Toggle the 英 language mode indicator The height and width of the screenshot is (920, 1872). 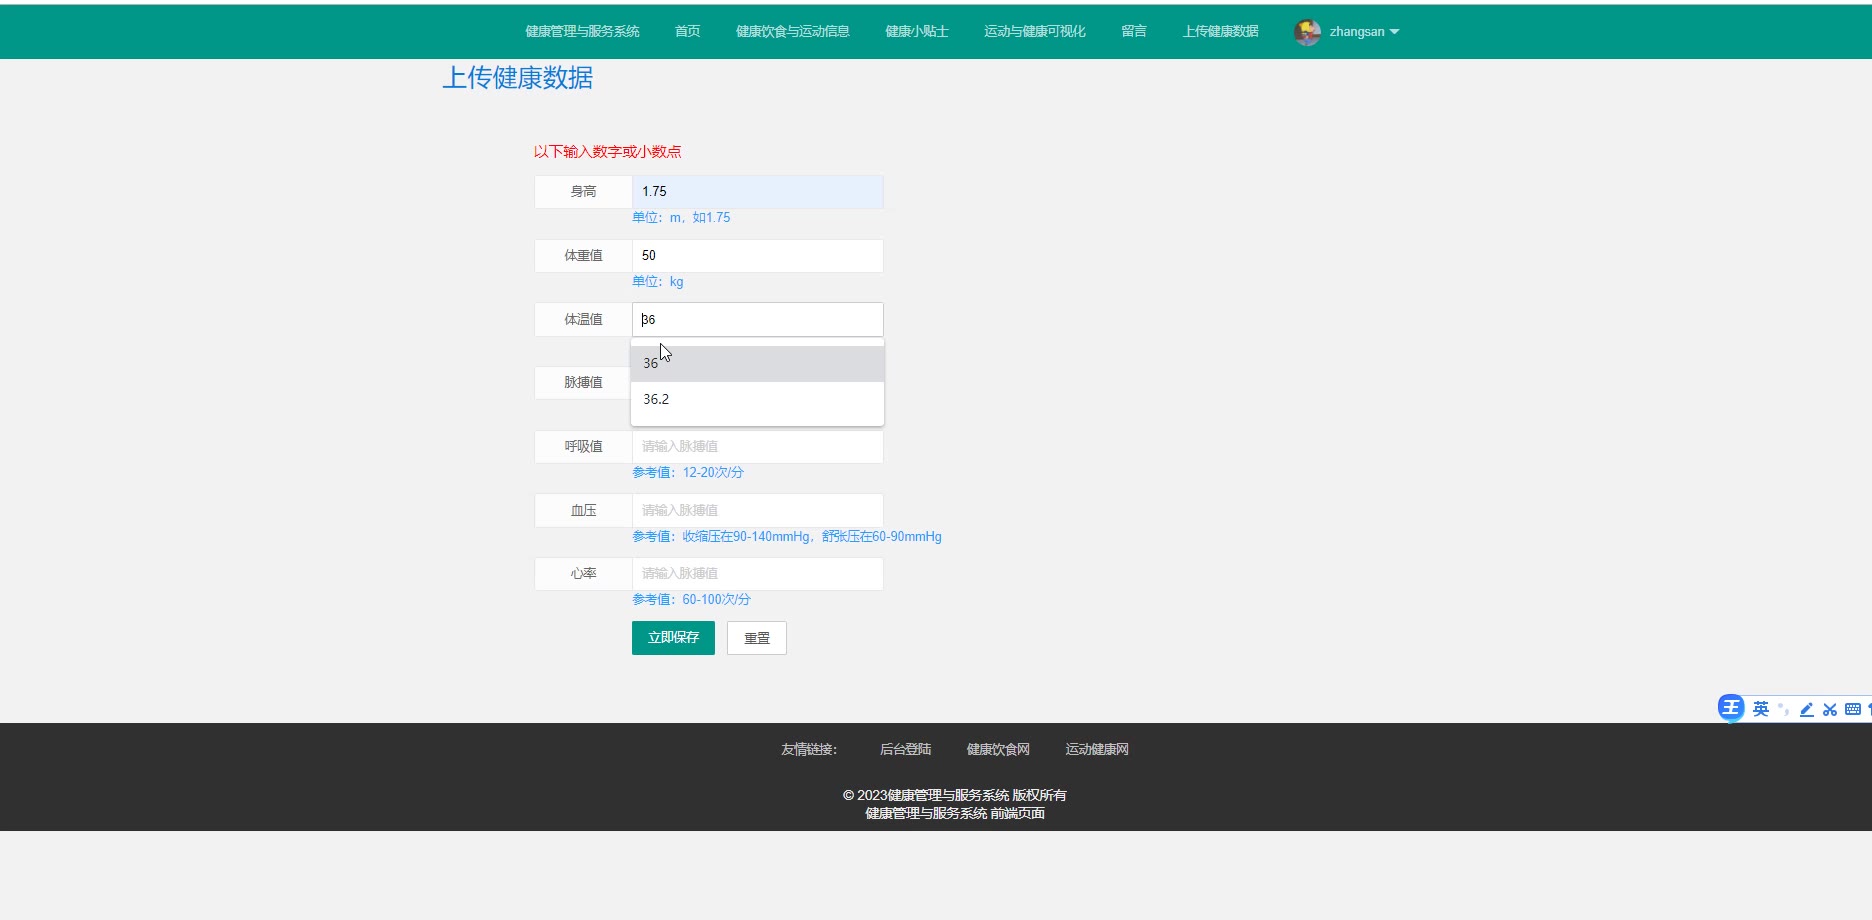click(1761, 709)
